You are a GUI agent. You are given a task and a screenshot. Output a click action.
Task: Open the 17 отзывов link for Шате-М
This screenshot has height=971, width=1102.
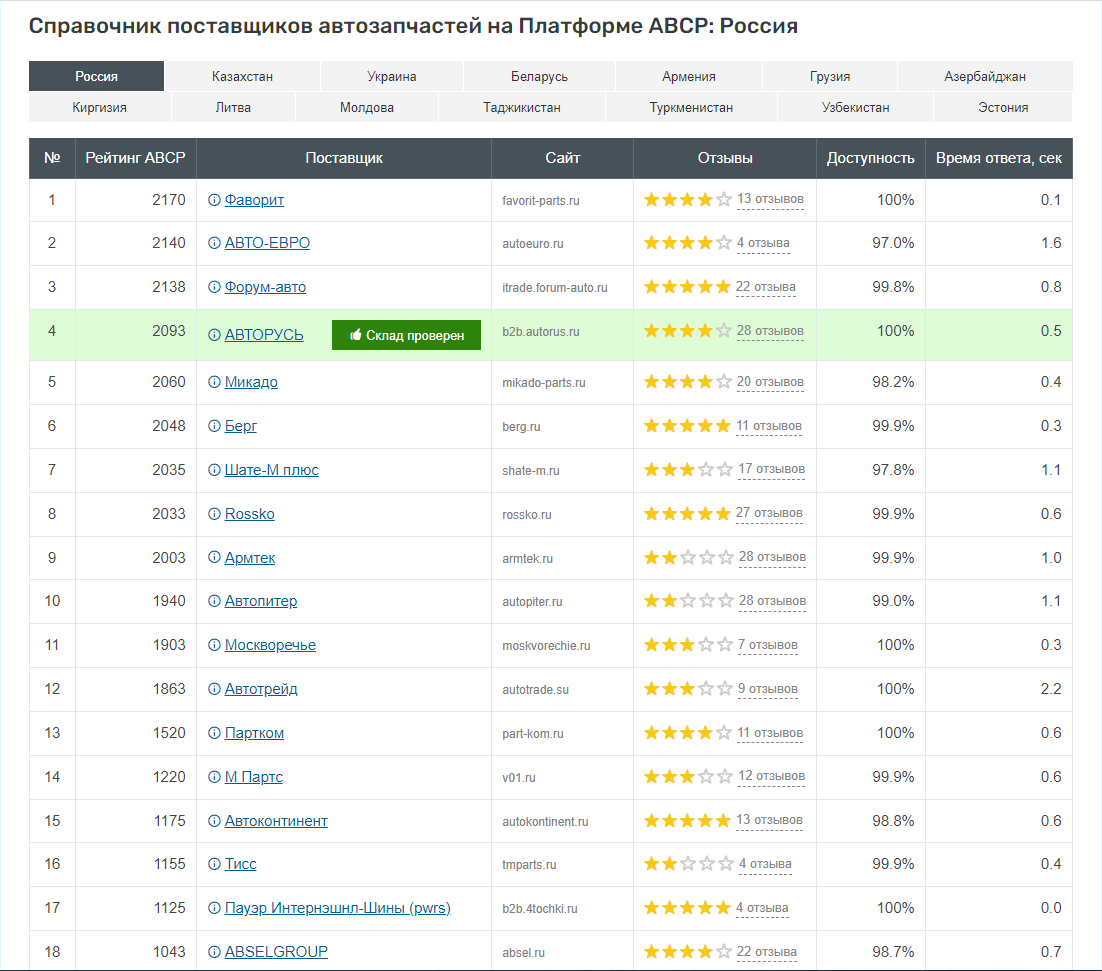(x=772, y=469)
